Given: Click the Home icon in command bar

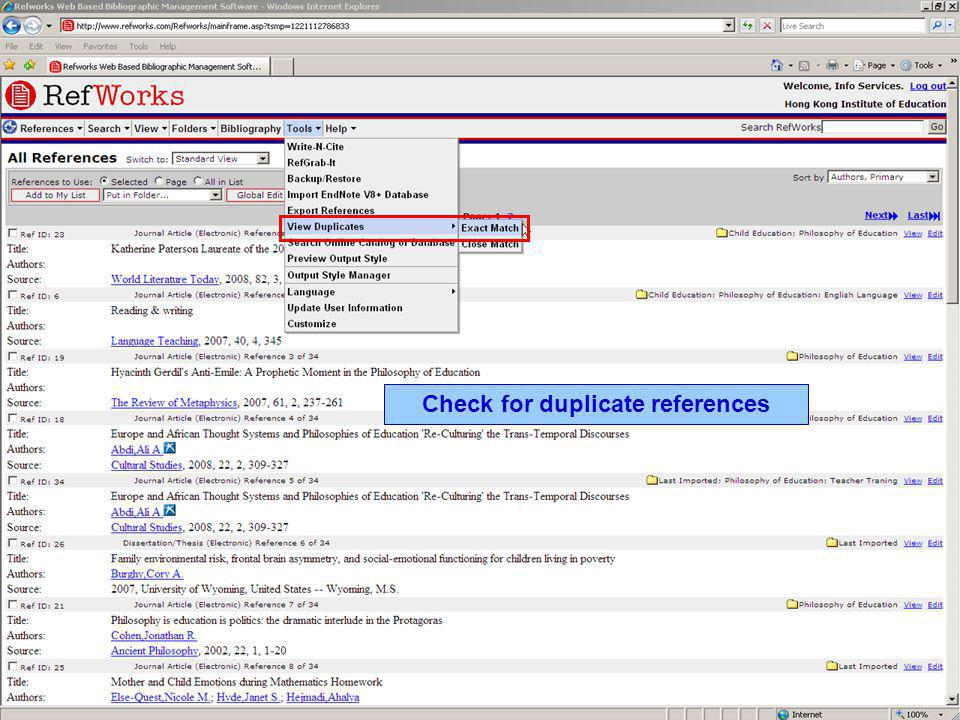Looking at the screenshot, I should (777, 65).
